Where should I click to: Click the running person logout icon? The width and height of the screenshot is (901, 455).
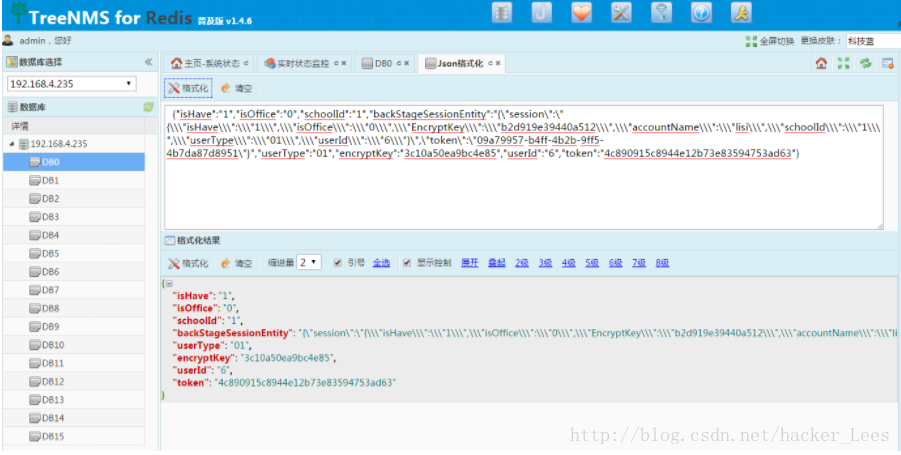pyautogui.click(x=741, y=13)
